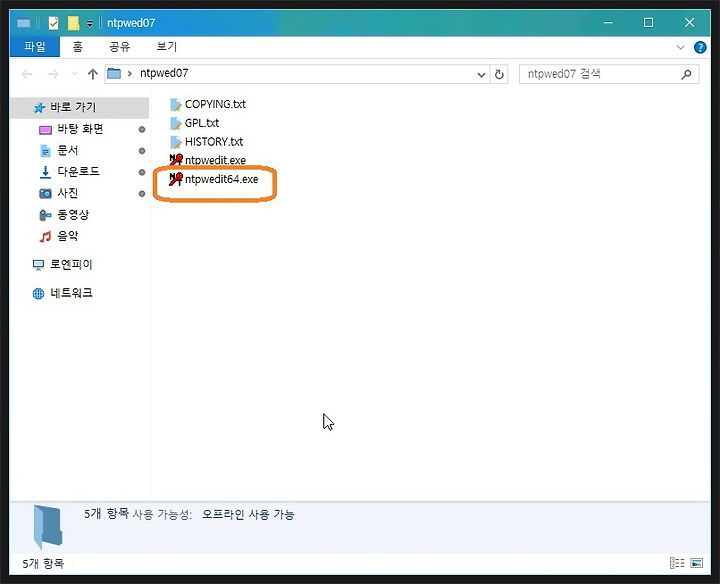Open 다운로드 in the sidebar
The image size is (720, 584).
click(x=78, y=172)
